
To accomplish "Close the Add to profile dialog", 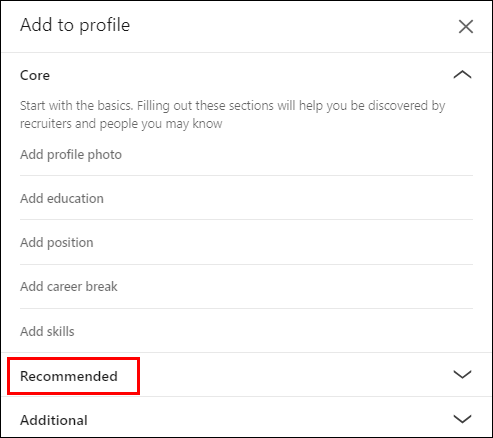I will click(466, 26).
